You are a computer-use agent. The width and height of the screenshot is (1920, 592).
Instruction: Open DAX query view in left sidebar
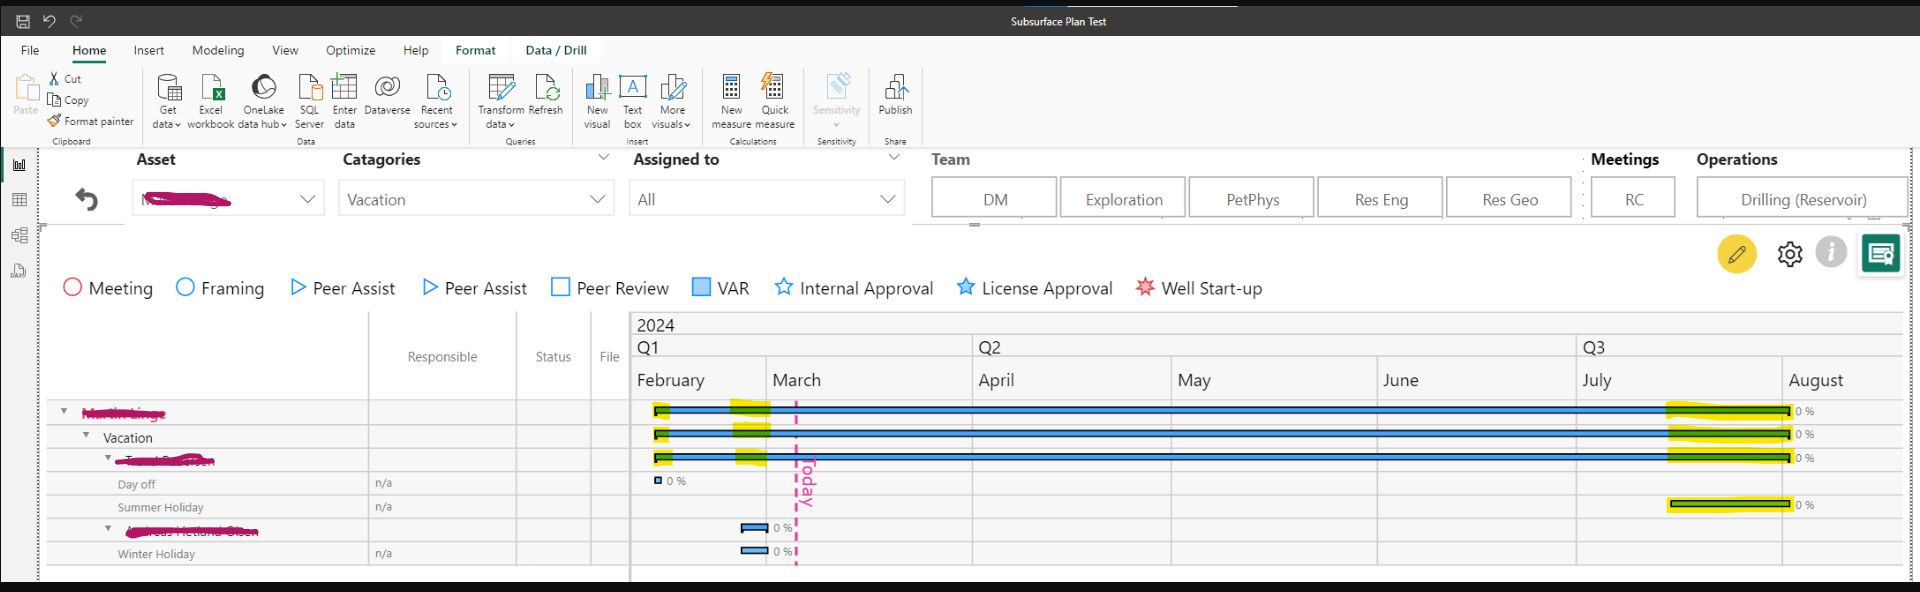pos(19,271)
